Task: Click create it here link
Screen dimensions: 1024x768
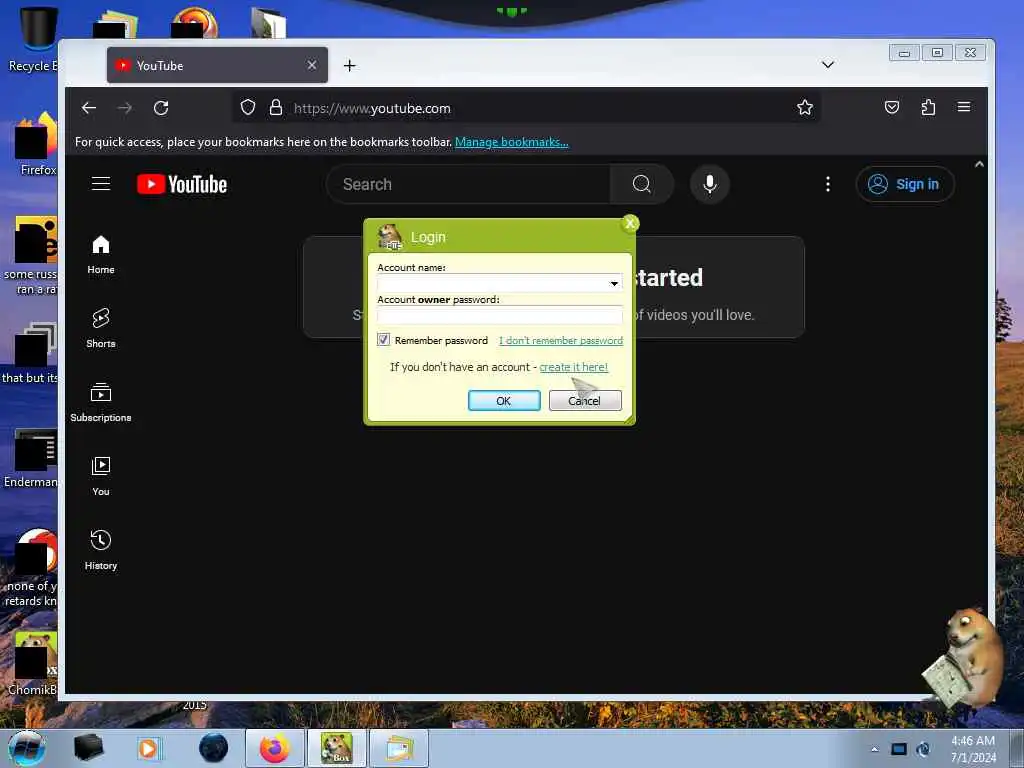Action: coord(573,368)
